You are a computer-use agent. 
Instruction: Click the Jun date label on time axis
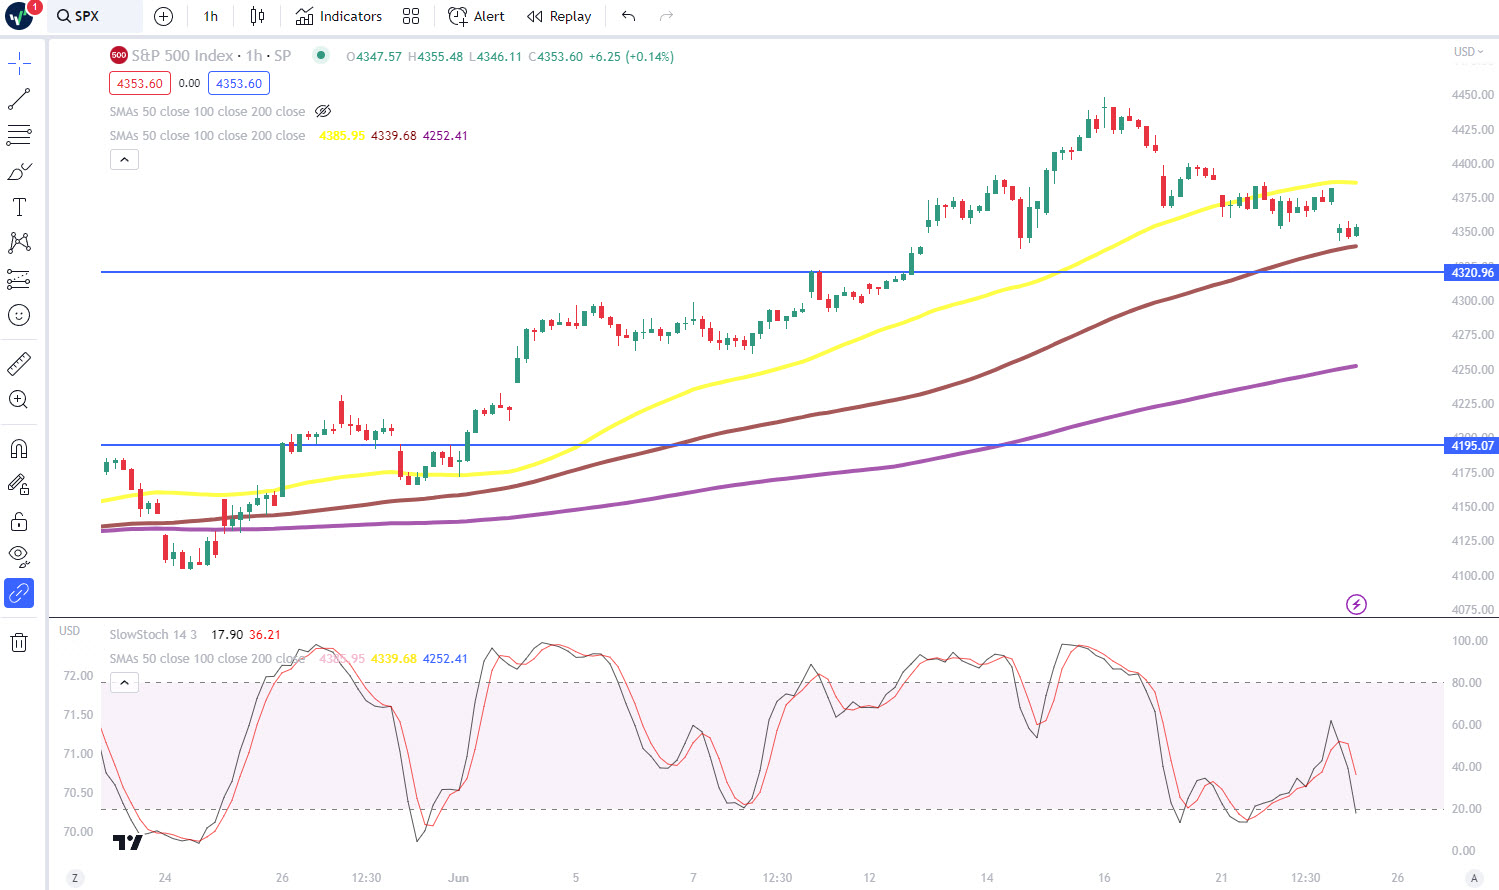tap(458, 877)
